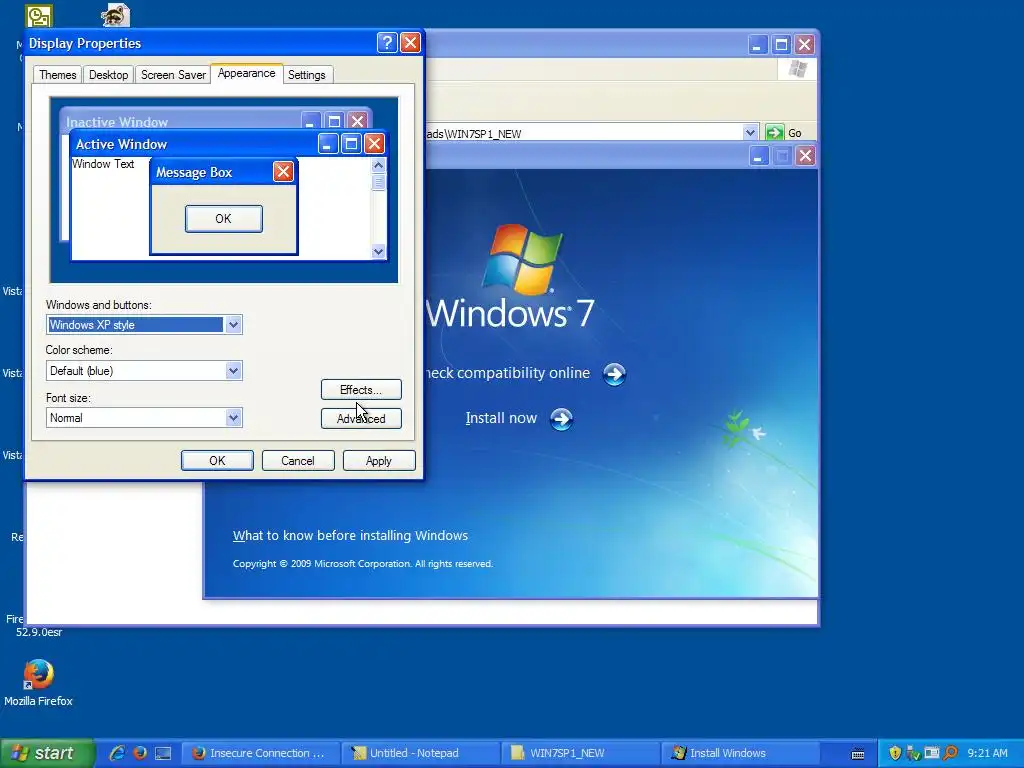1024x768 pixels.
Task: Click the Active Window minimize button in preview
Action: [328, 144]
